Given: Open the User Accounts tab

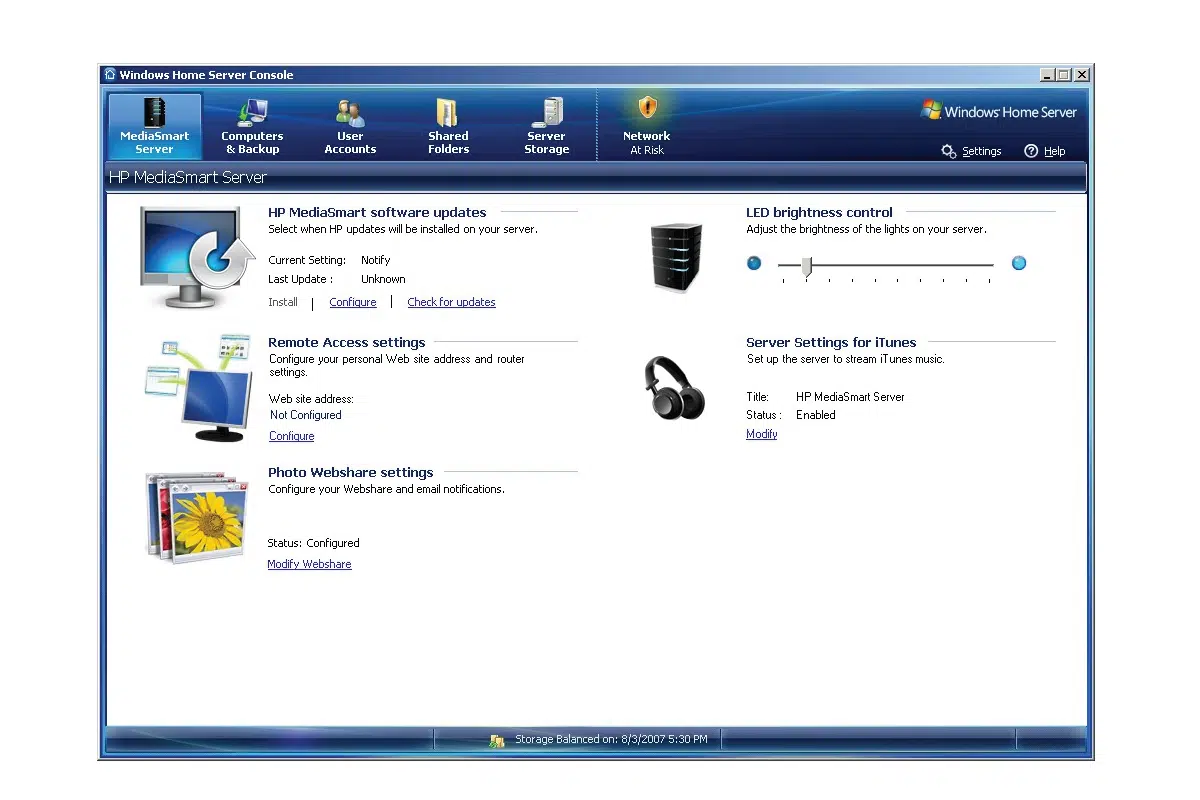Looking at the screenshot, I should 350,126.
